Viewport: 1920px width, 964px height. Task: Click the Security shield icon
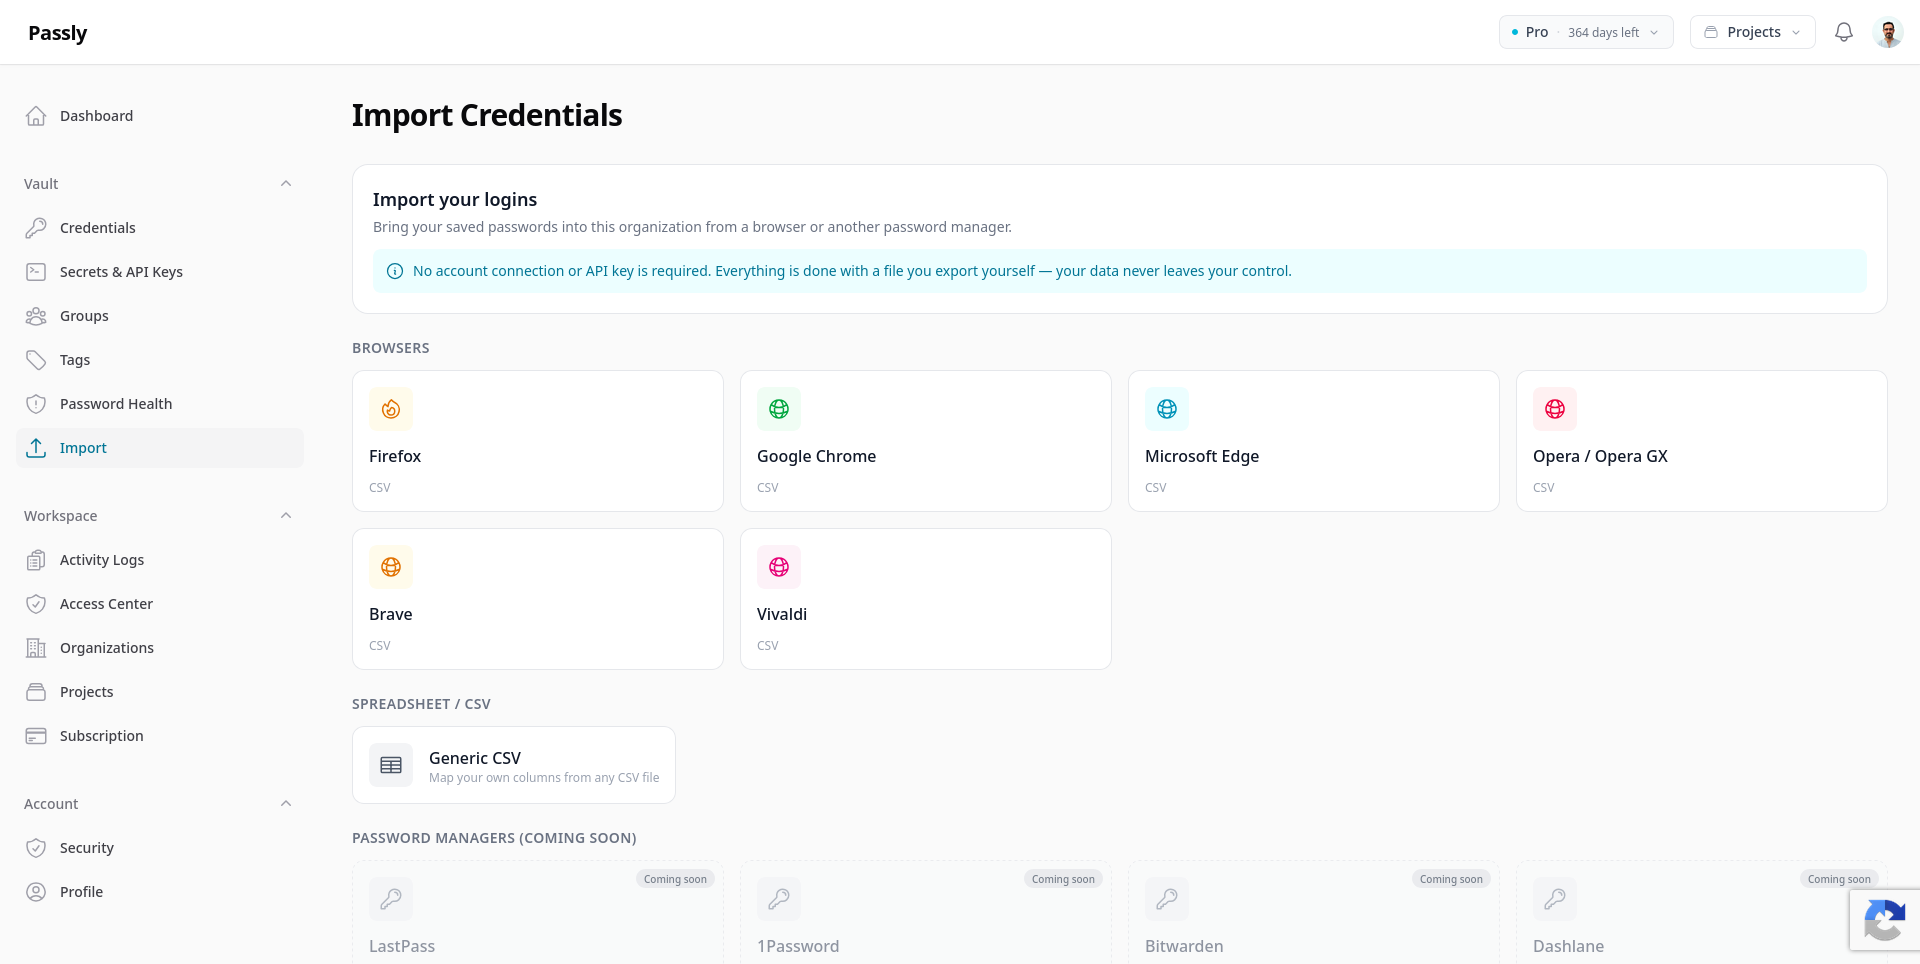(x=36, y=848)
